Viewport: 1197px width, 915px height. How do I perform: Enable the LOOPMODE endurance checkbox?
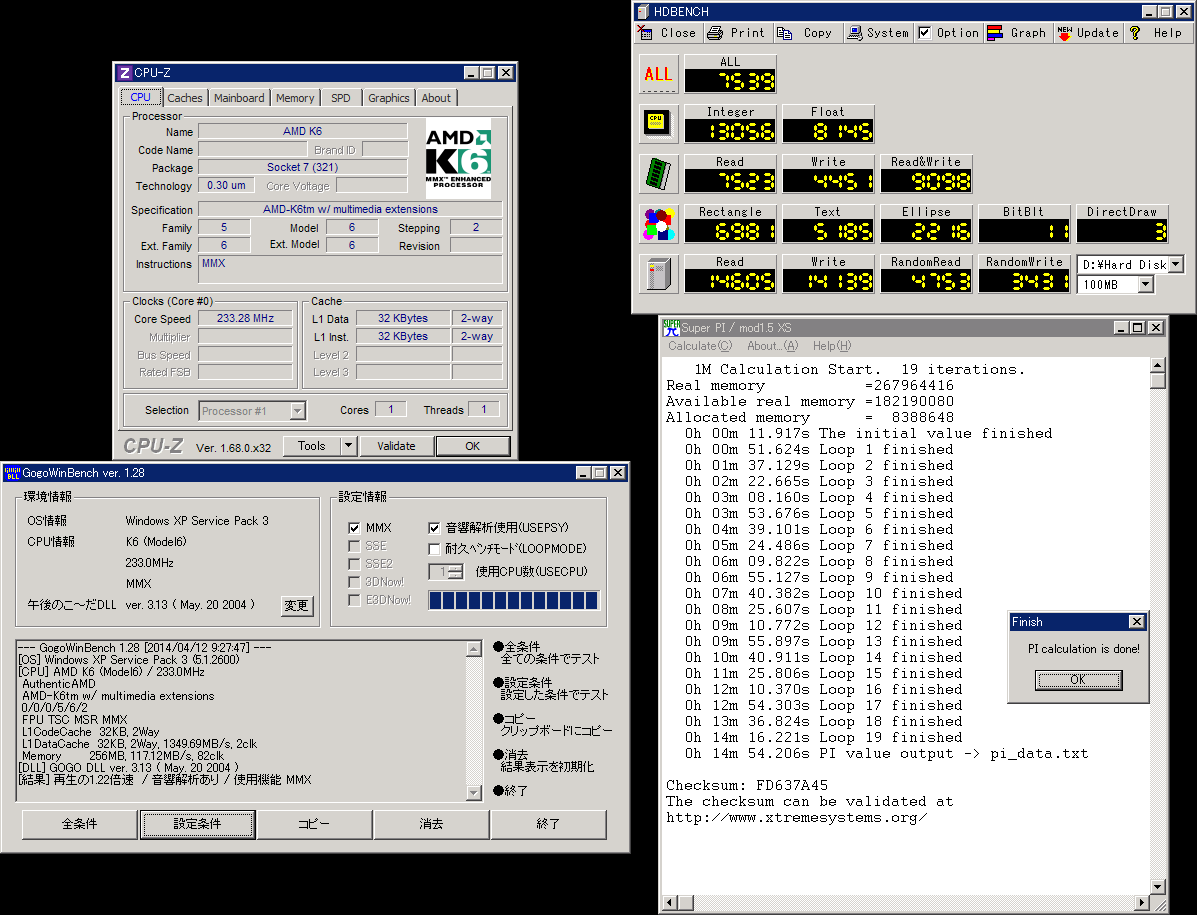click(434, 549)
